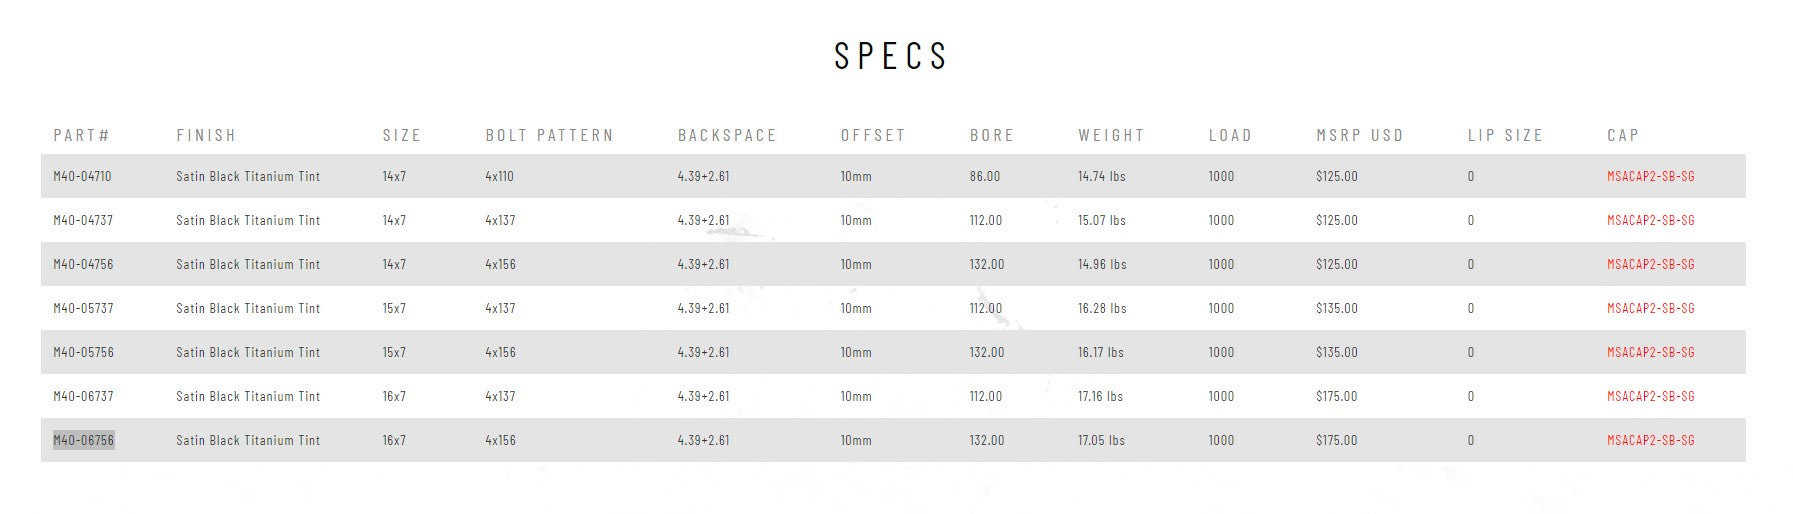Image resolution: width=1793 pixels, height=514 pixels.
Task: Click the MSACAP2-SB-SG link in the M40-04710 row
Action: click(1650, 176)
